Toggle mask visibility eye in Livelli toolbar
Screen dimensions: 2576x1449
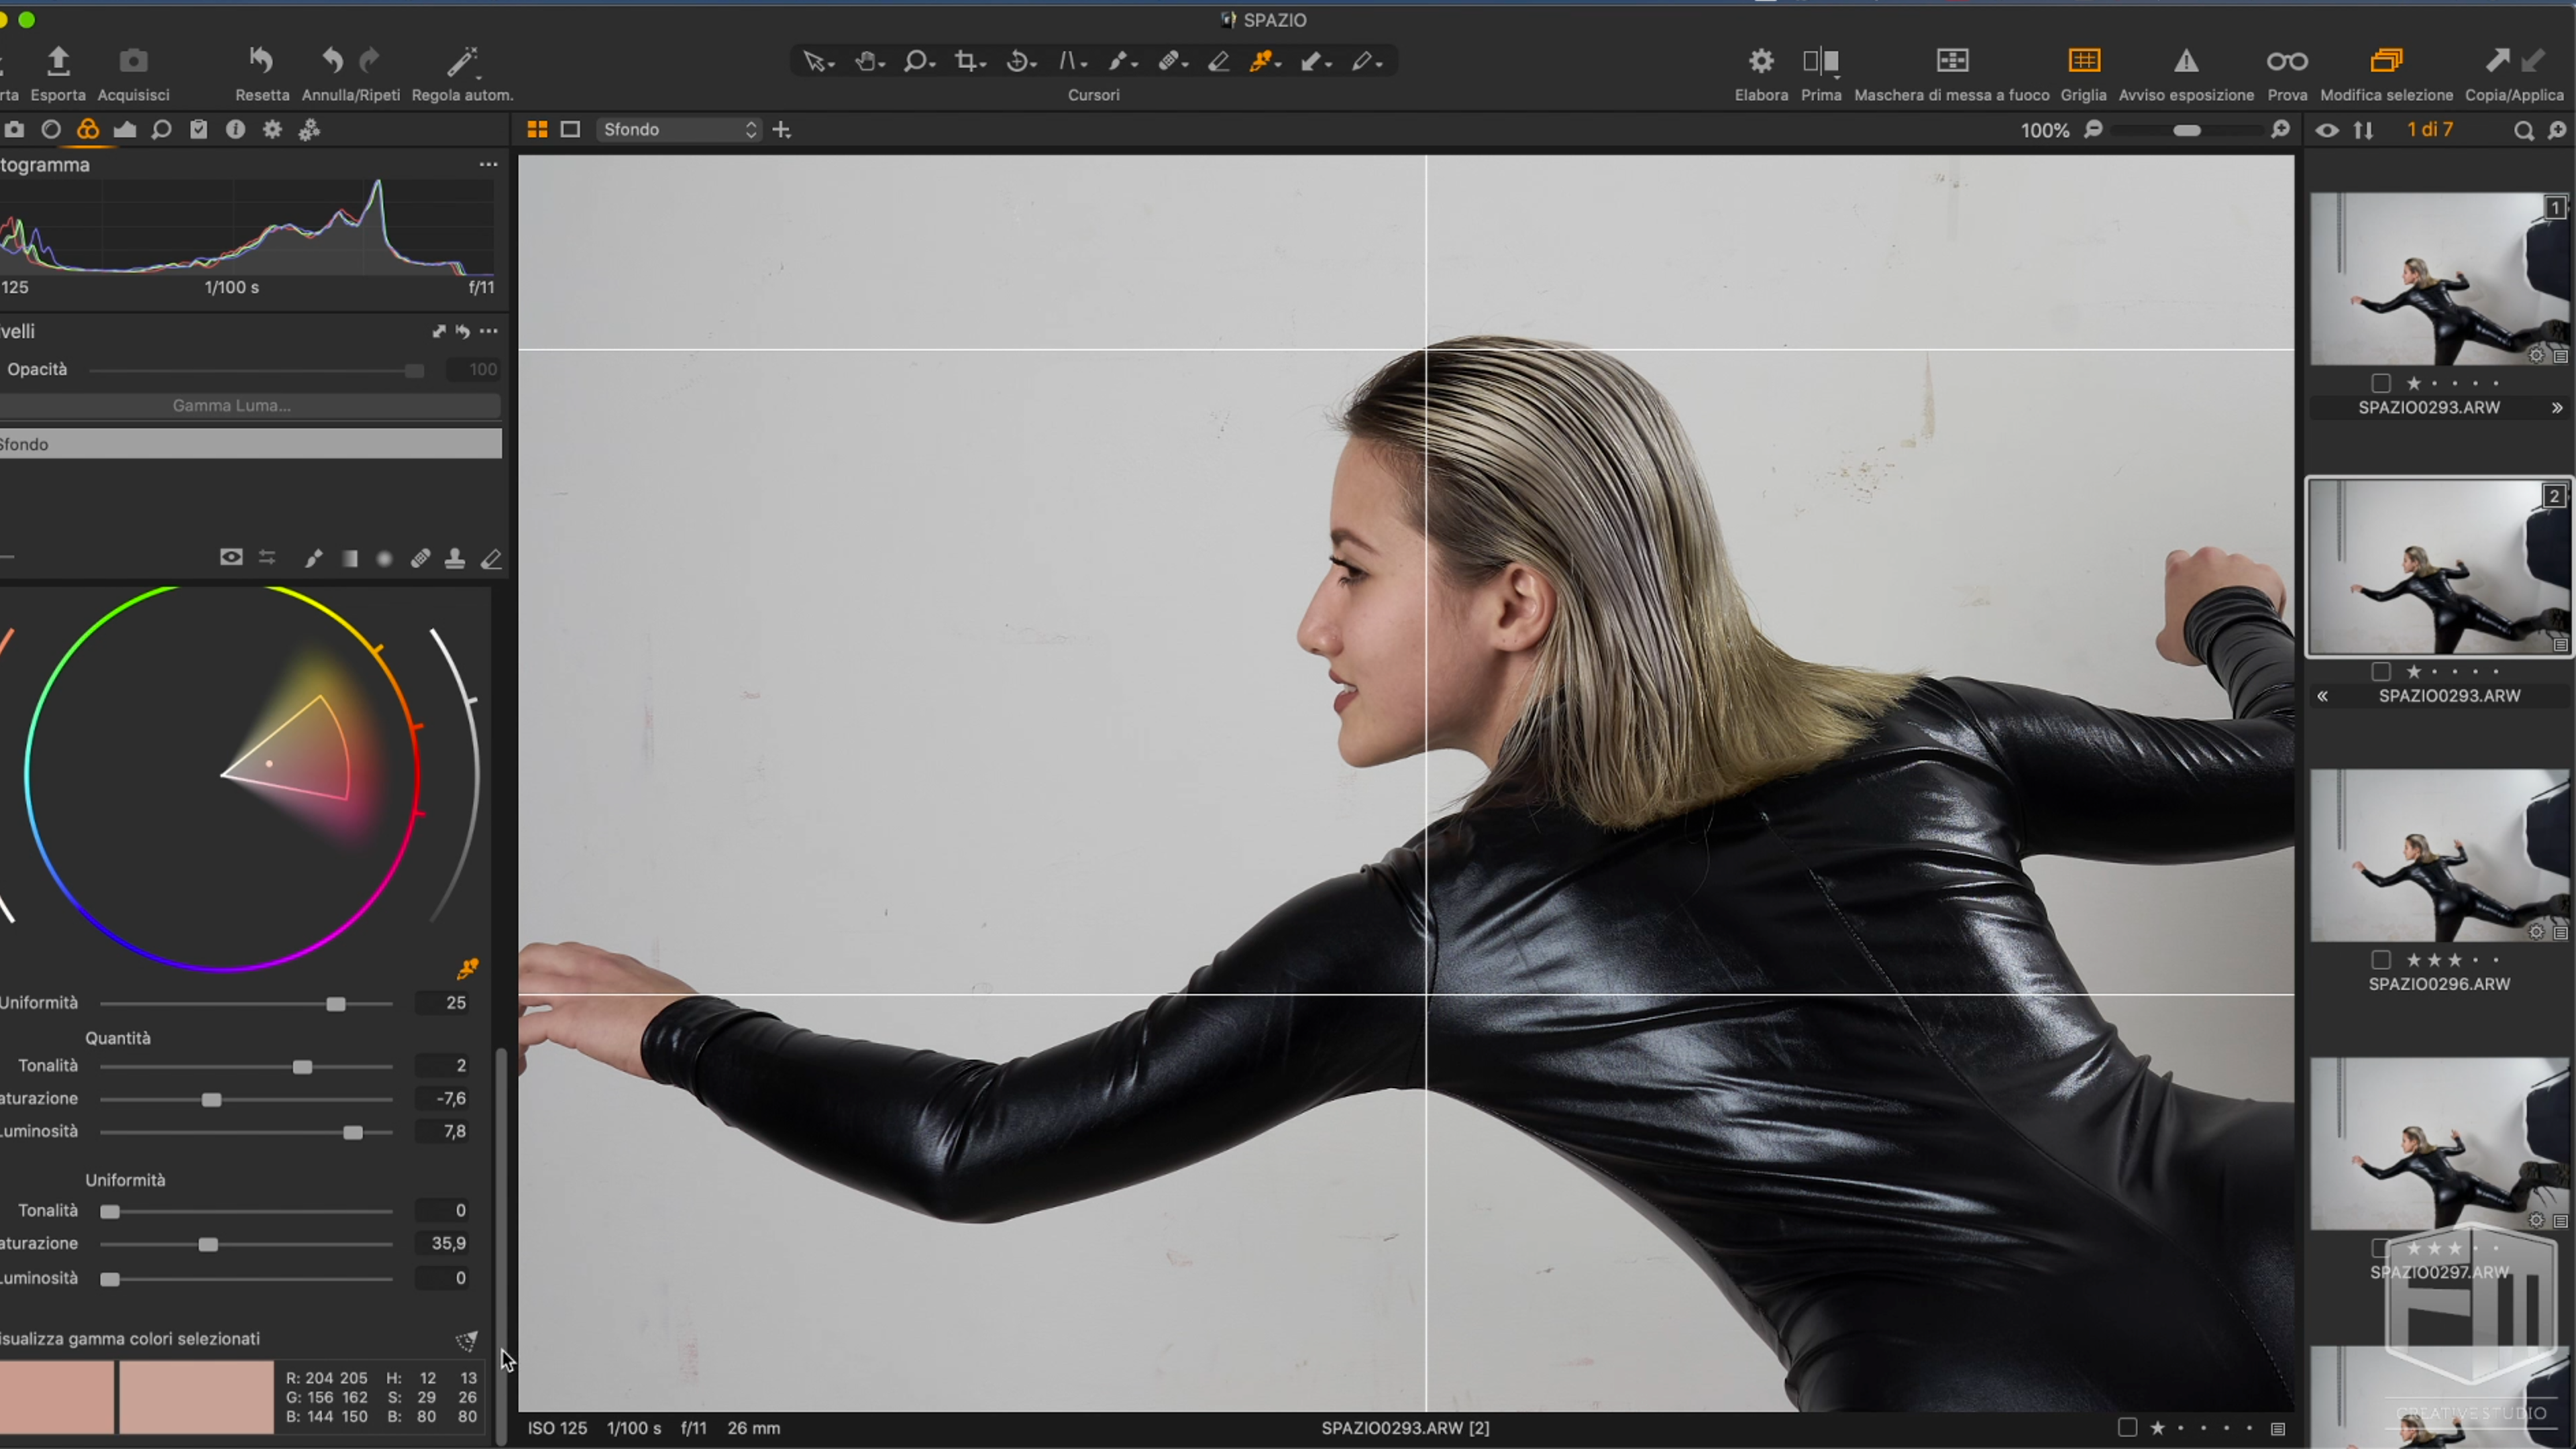click(231, 557)
